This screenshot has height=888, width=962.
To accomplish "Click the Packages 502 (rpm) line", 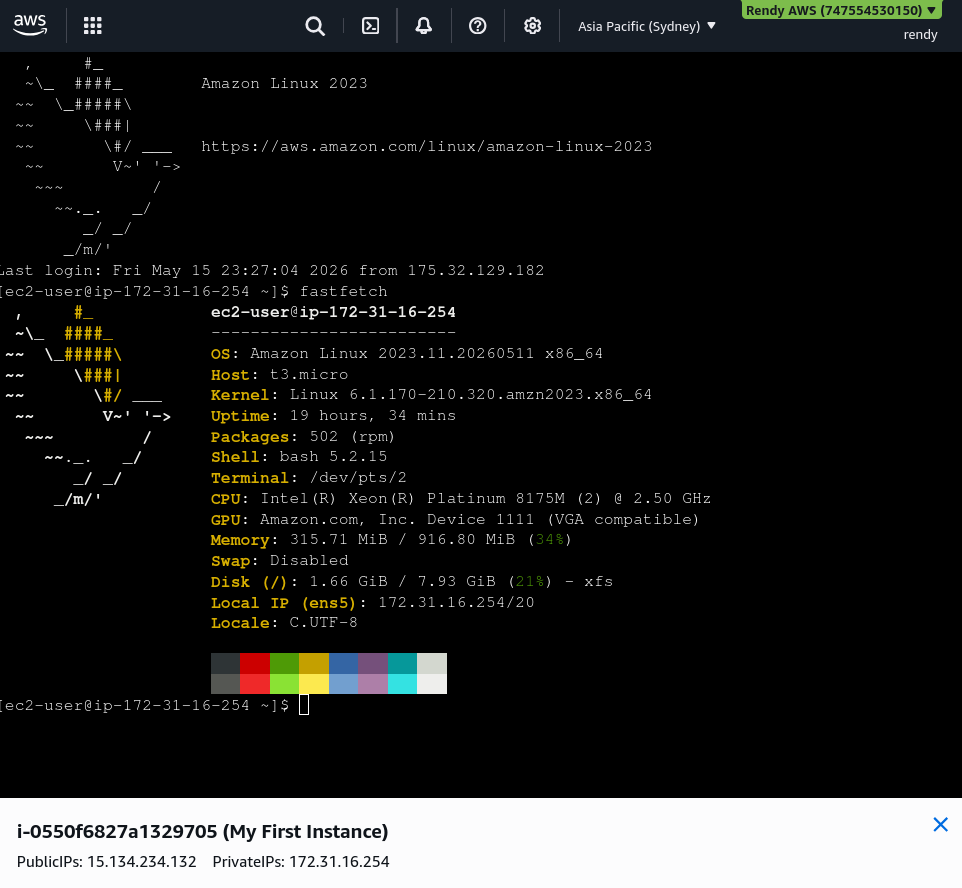I will point(303,436).
